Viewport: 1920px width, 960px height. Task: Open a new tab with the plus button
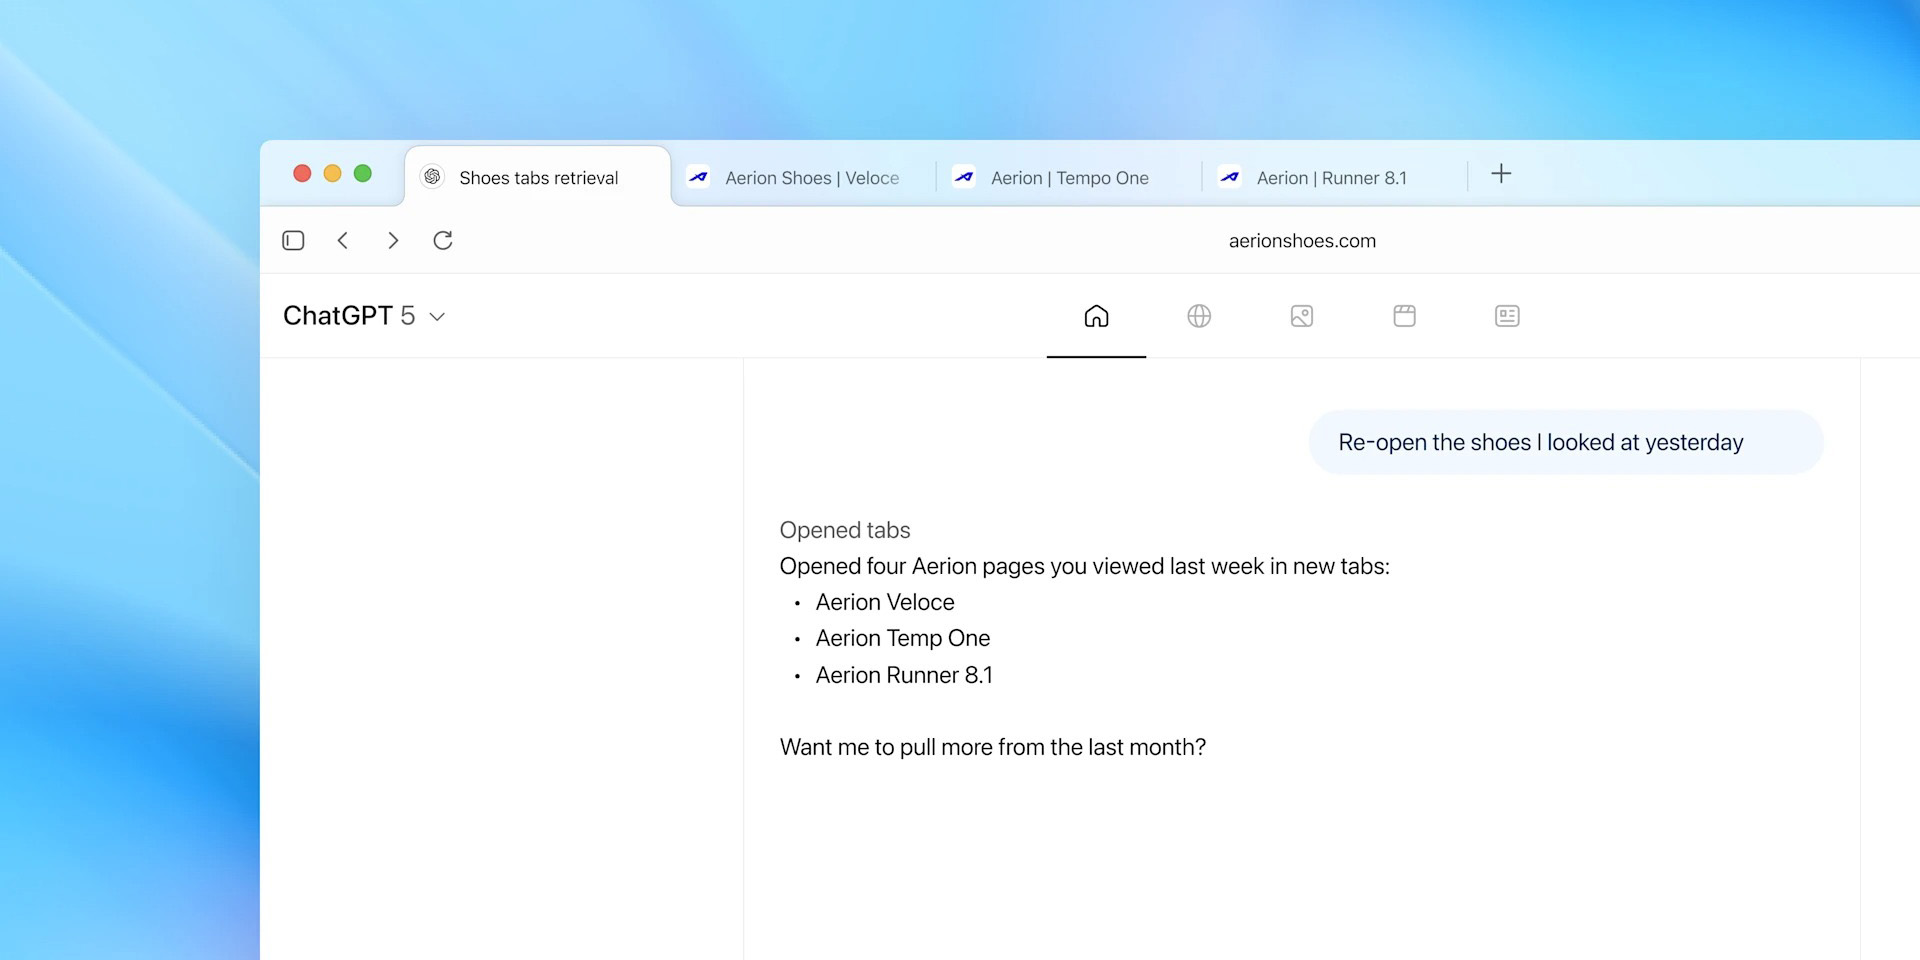click(1501, 174)
